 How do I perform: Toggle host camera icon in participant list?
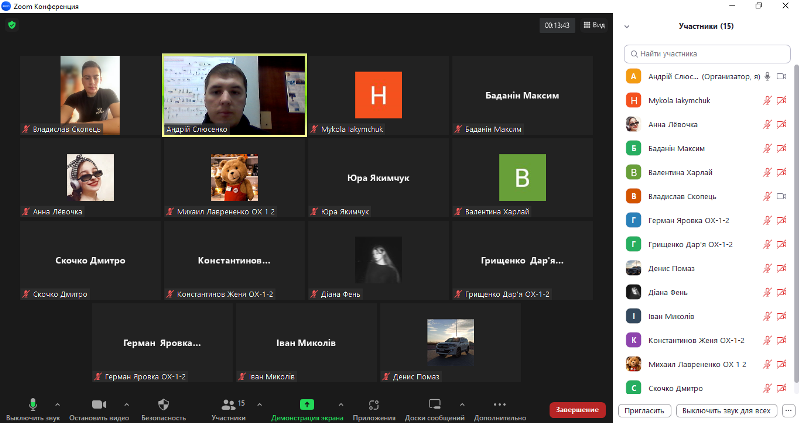(782, 77)
